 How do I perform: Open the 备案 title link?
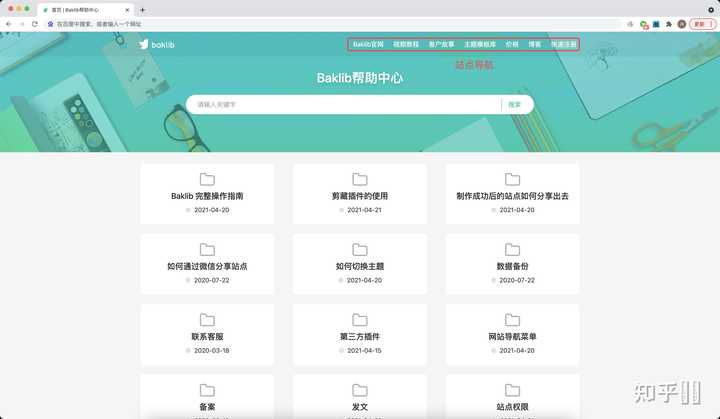[x=207, y=407]
